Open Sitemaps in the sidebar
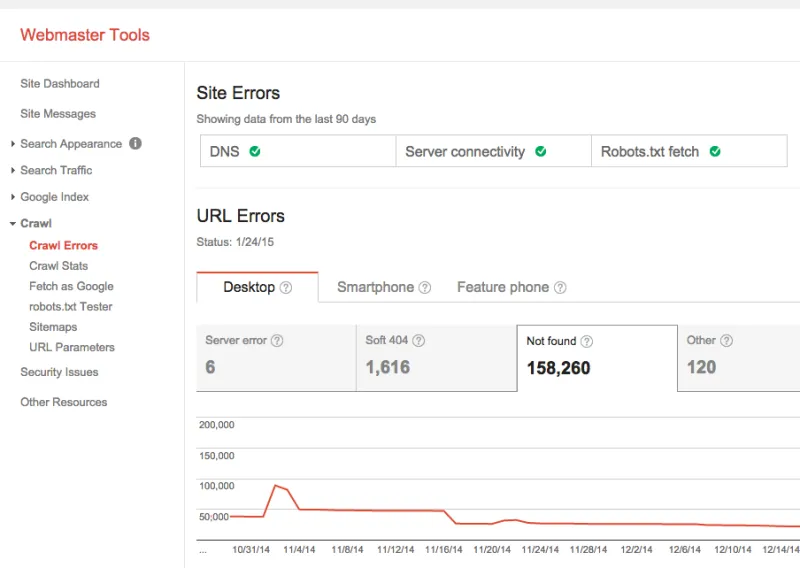Screen dimensions: 800x568 53,327
